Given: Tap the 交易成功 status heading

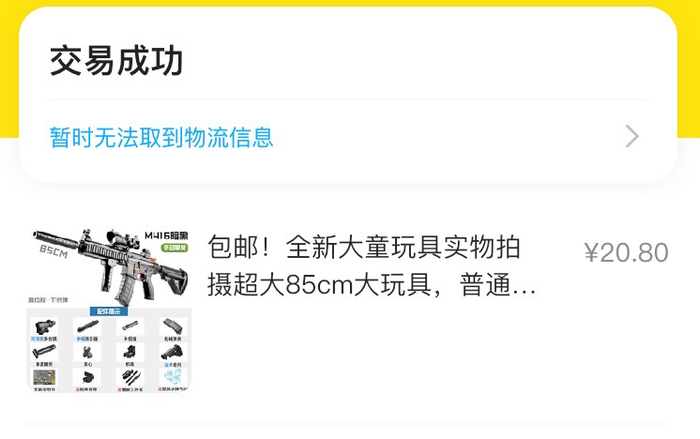Looking at the screenshot, I should 116,62.
